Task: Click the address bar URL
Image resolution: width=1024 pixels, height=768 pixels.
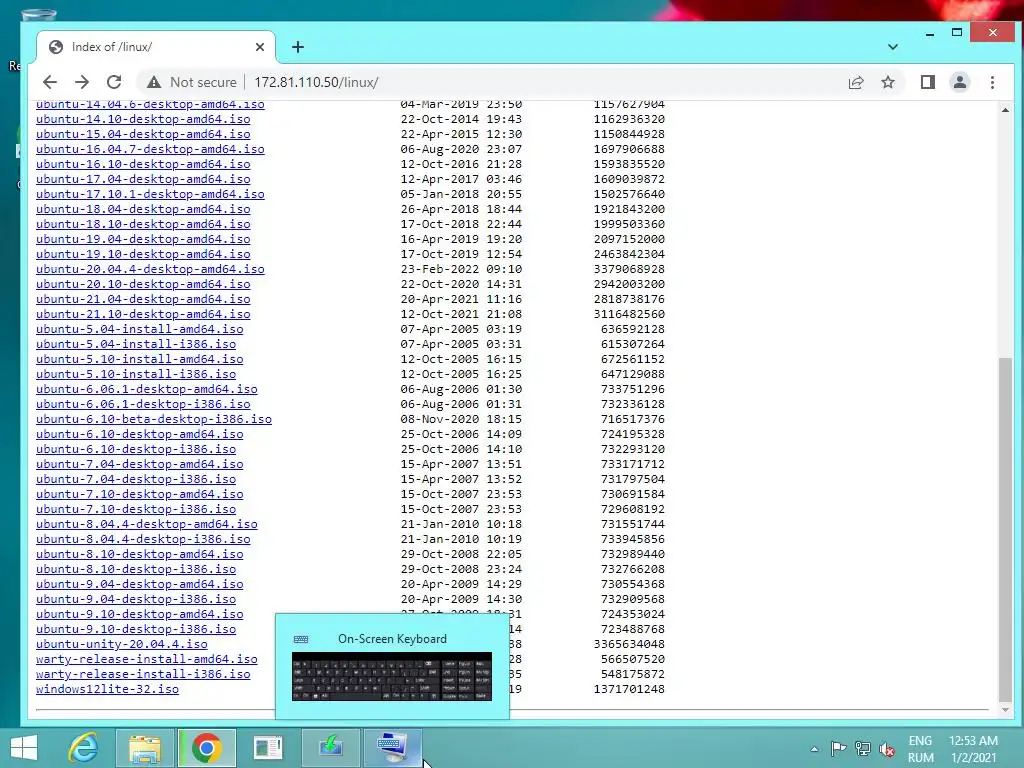Action: [x=316, y=82]
